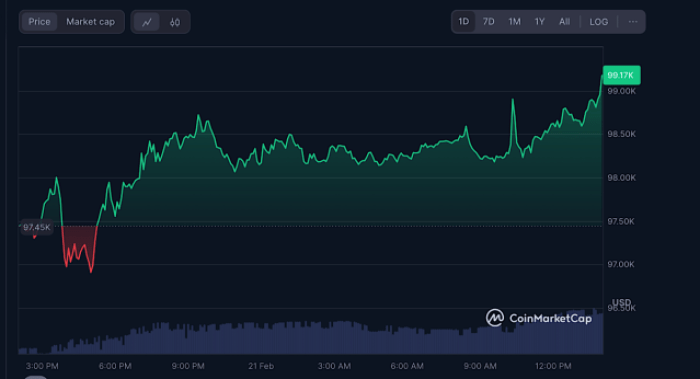Select the 7D time range
The width and height of the screenshot is (700, 379).
click(x=488, y=22)
